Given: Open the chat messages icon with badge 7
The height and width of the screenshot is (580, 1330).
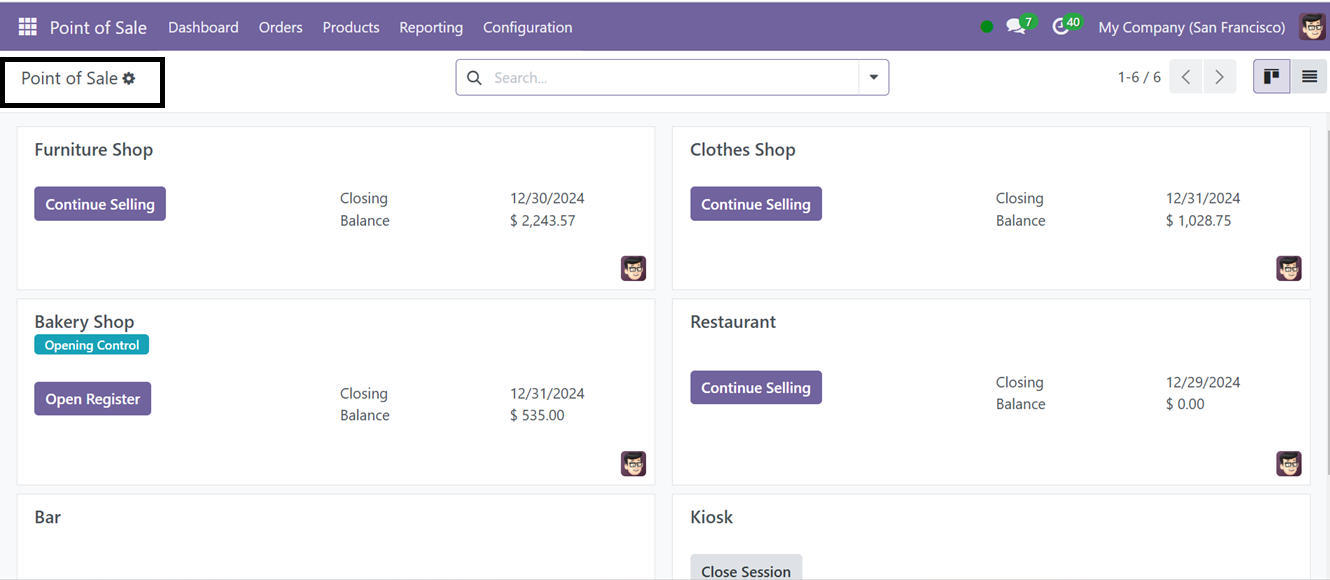Looking at the screenshot, I should (1016, 27).
